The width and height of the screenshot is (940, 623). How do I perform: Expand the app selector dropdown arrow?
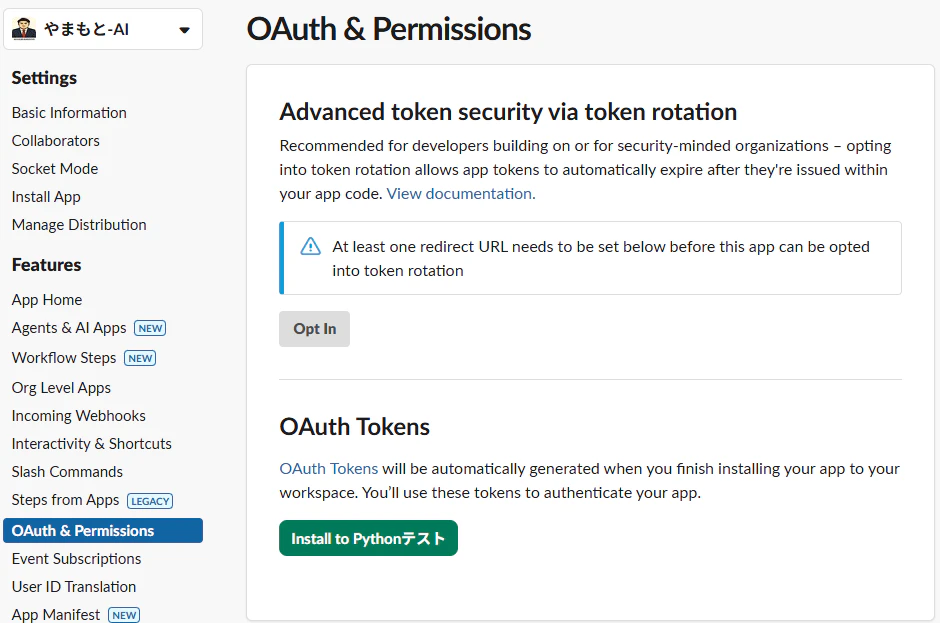pos(185,30)
